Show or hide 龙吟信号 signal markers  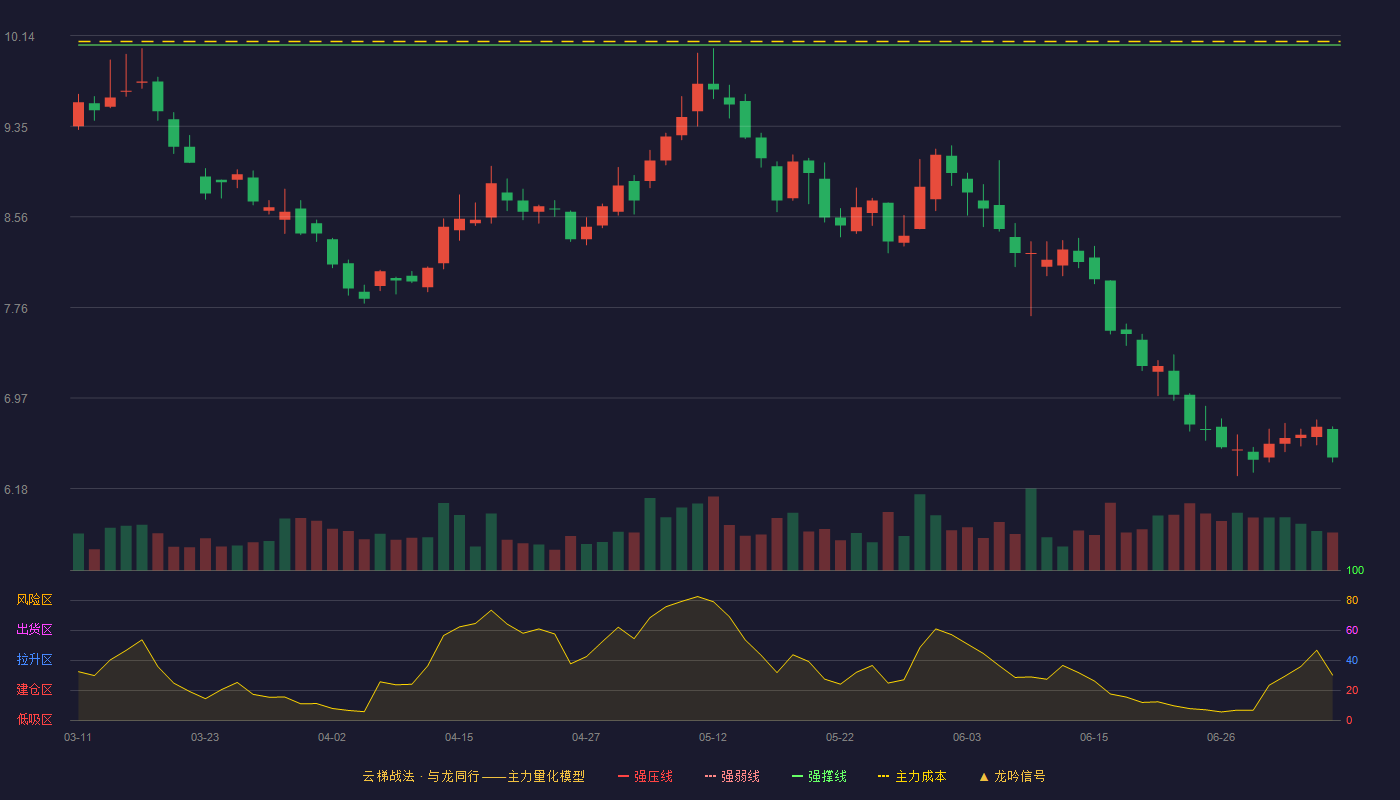1012,776
